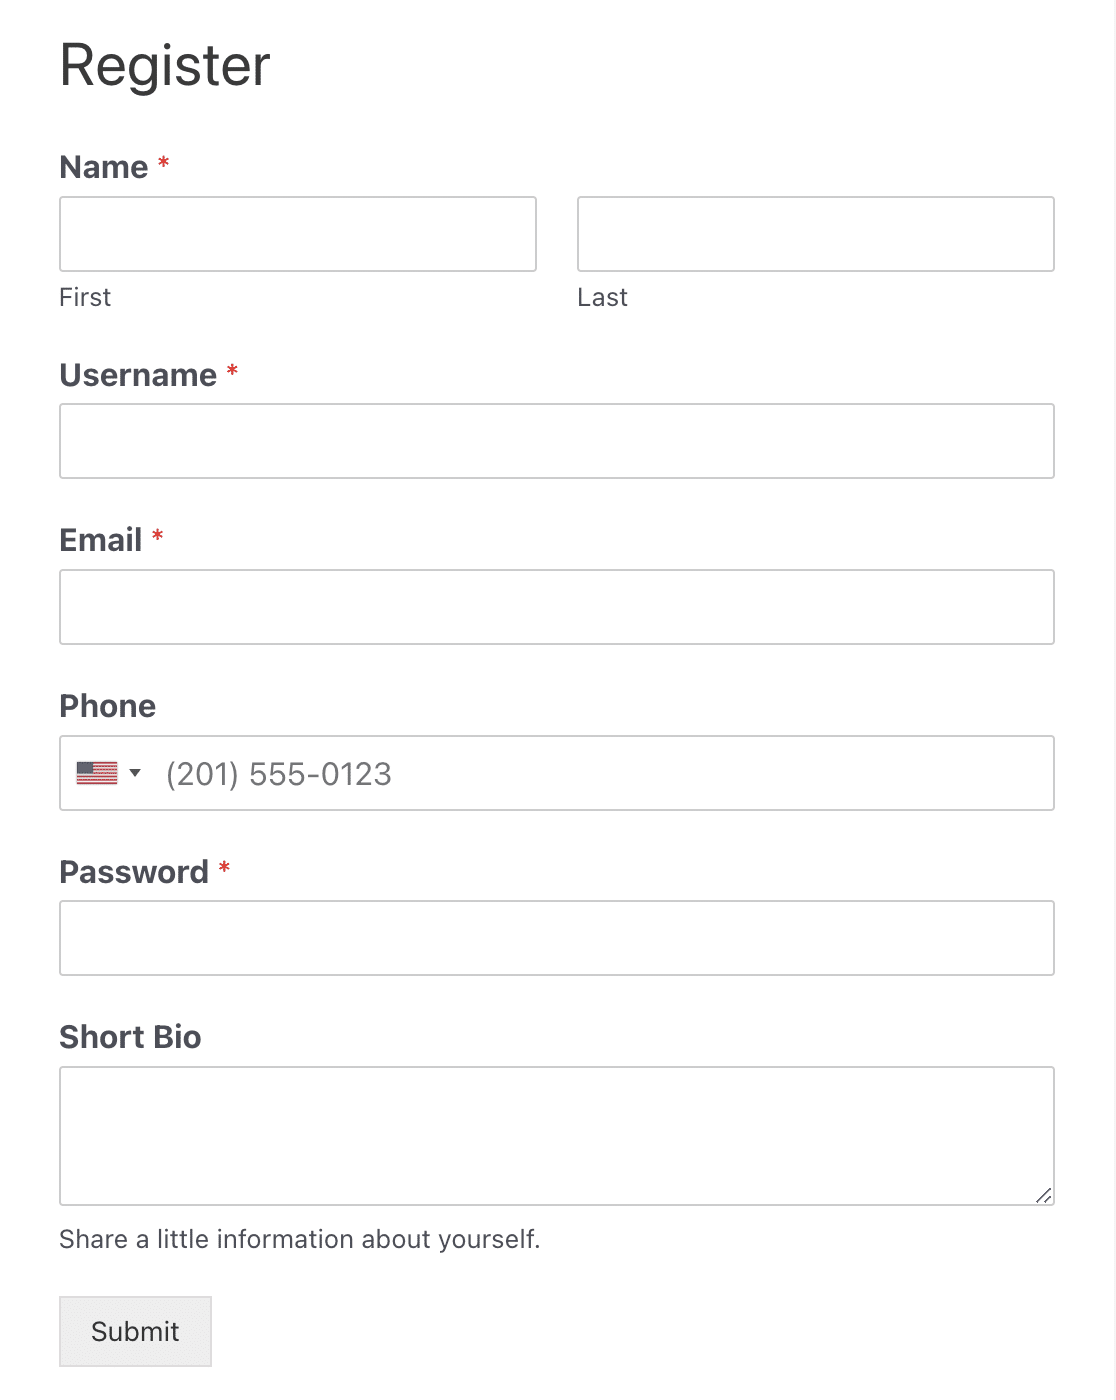Click the Password input field
This screenshot has width=1116, height=1400.
click(x=557, y=938)
